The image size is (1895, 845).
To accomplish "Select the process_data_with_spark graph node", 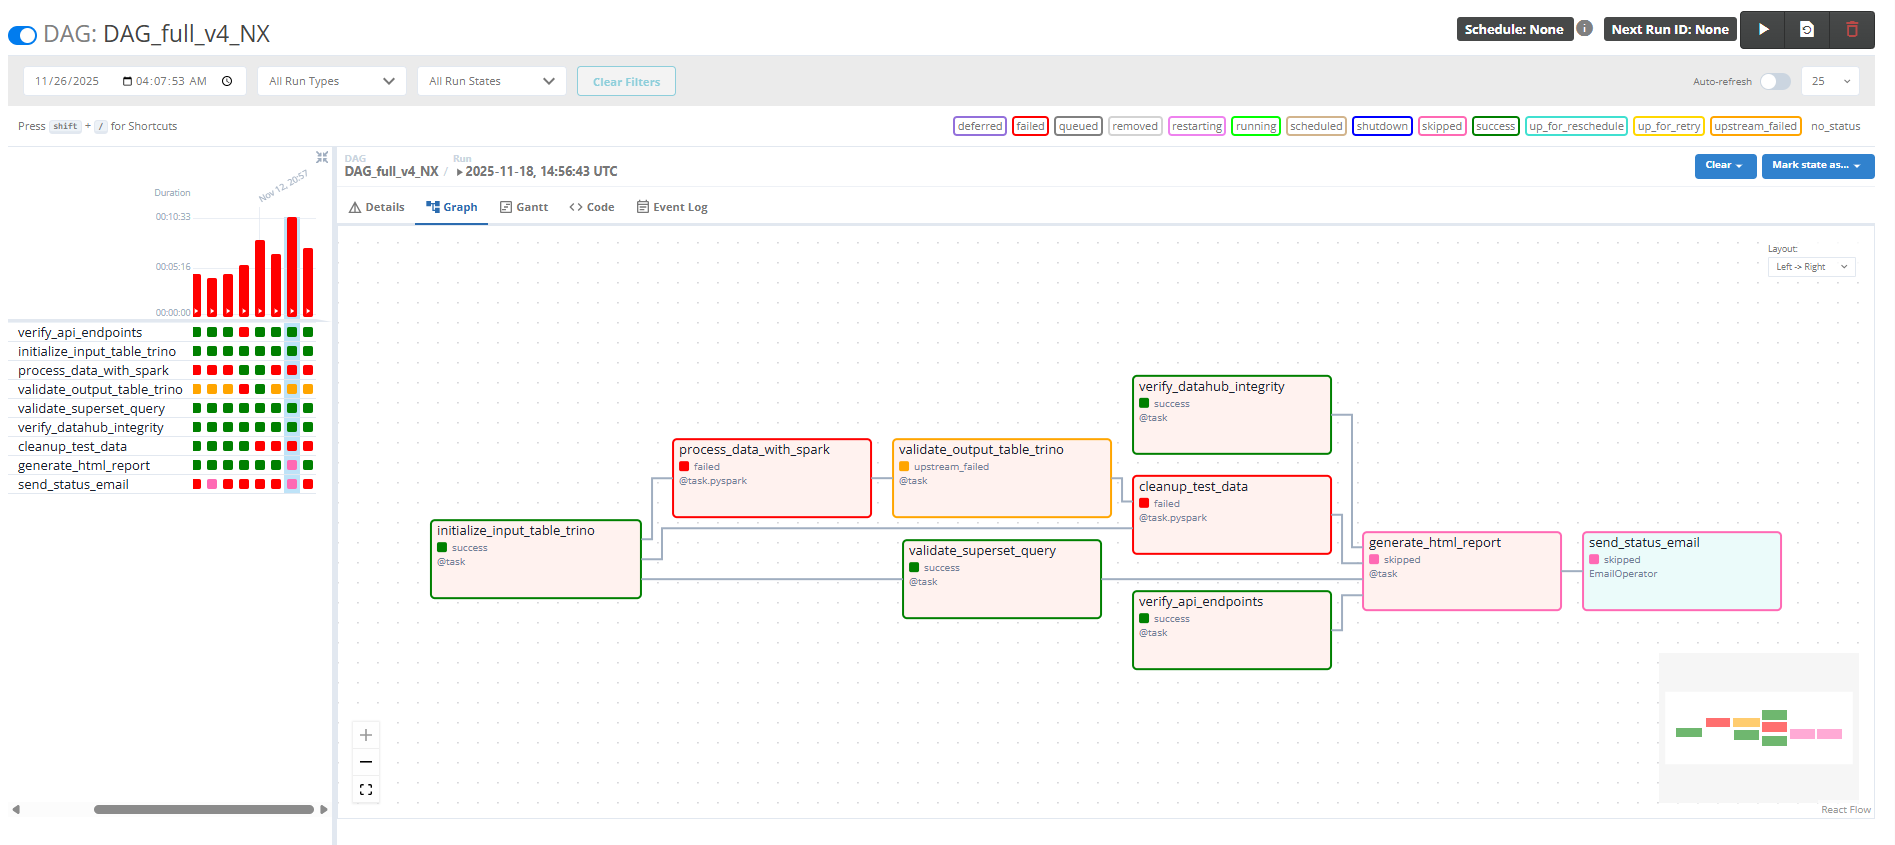I will tap(772, 478).
